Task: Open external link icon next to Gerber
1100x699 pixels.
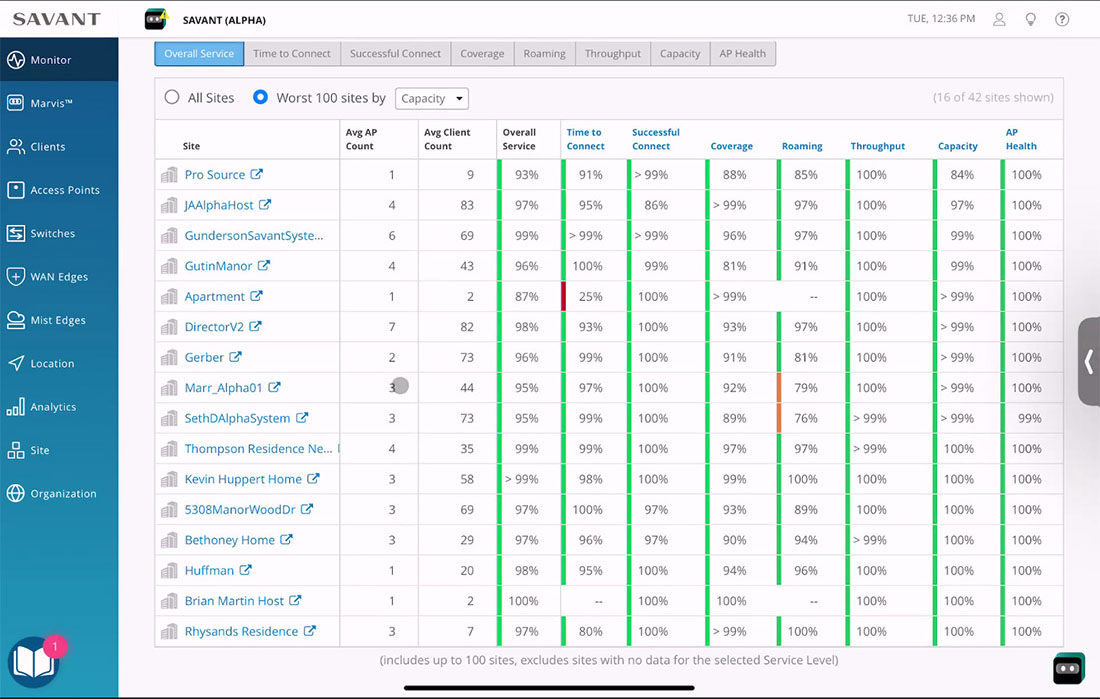Action: point(235,357)
